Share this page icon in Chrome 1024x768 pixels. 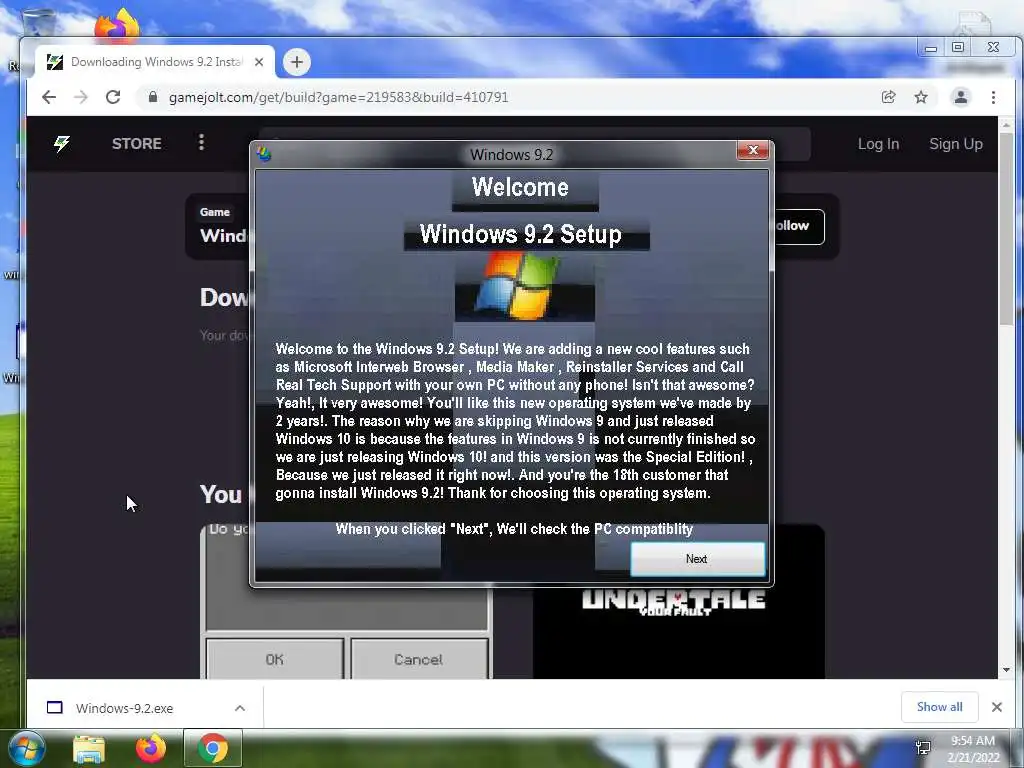[x=888, y=97]
